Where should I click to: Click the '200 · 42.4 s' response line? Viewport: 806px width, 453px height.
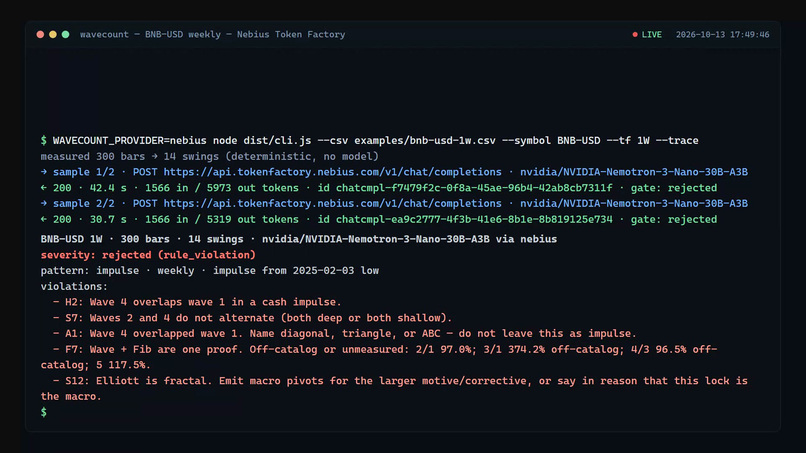pos(379,188)
